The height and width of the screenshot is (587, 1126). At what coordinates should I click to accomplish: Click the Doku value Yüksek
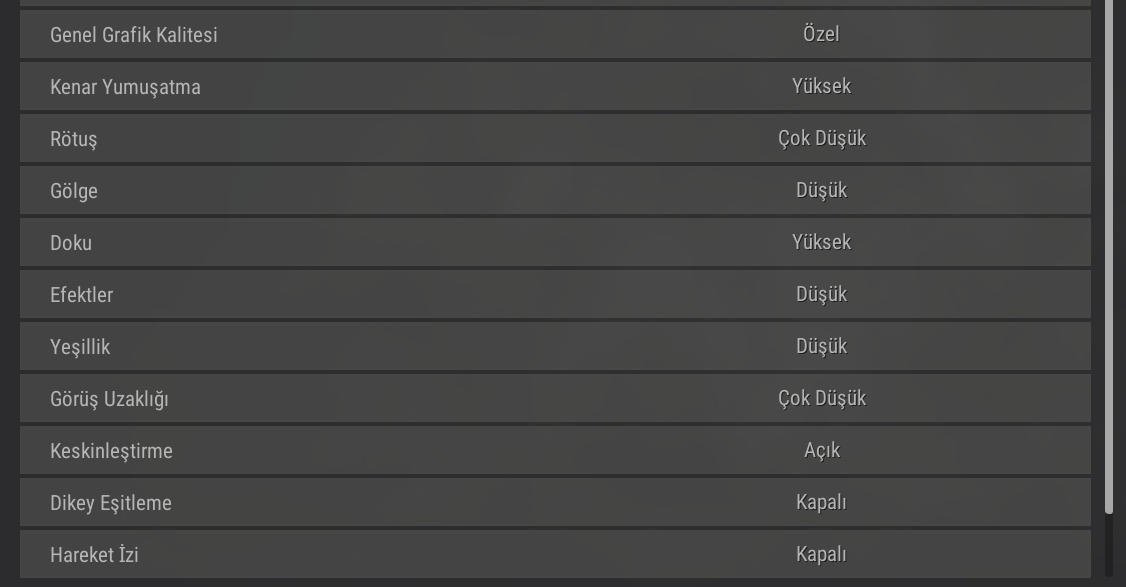coord(821,242)
